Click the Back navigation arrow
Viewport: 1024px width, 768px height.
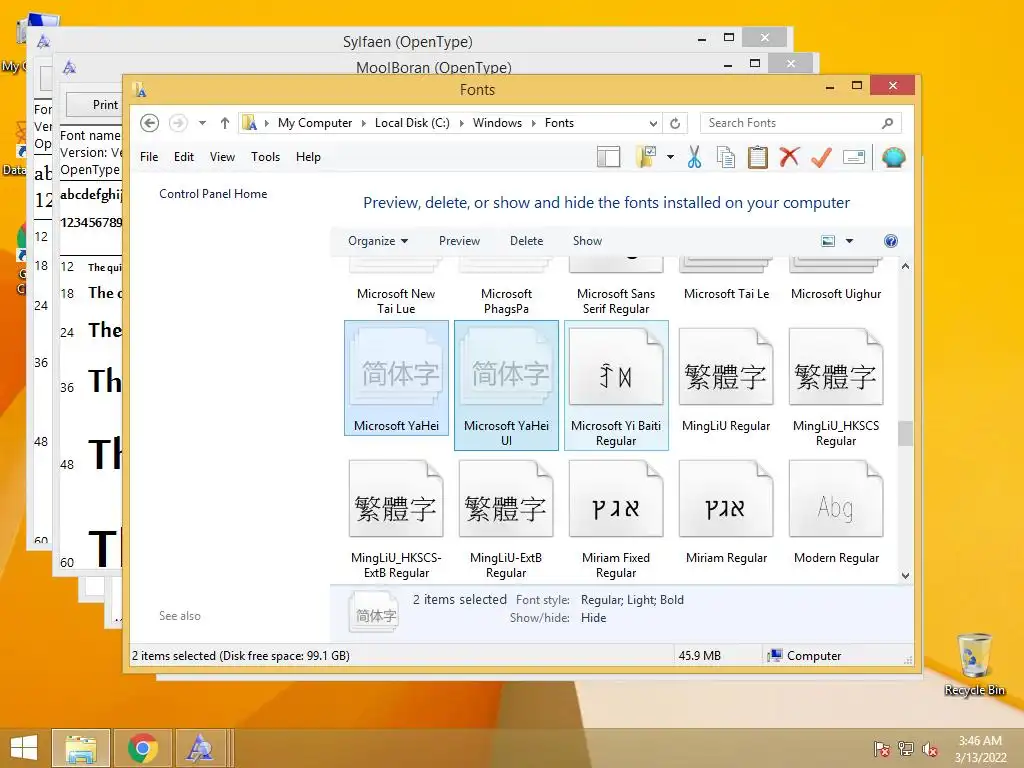coord(150,123)
